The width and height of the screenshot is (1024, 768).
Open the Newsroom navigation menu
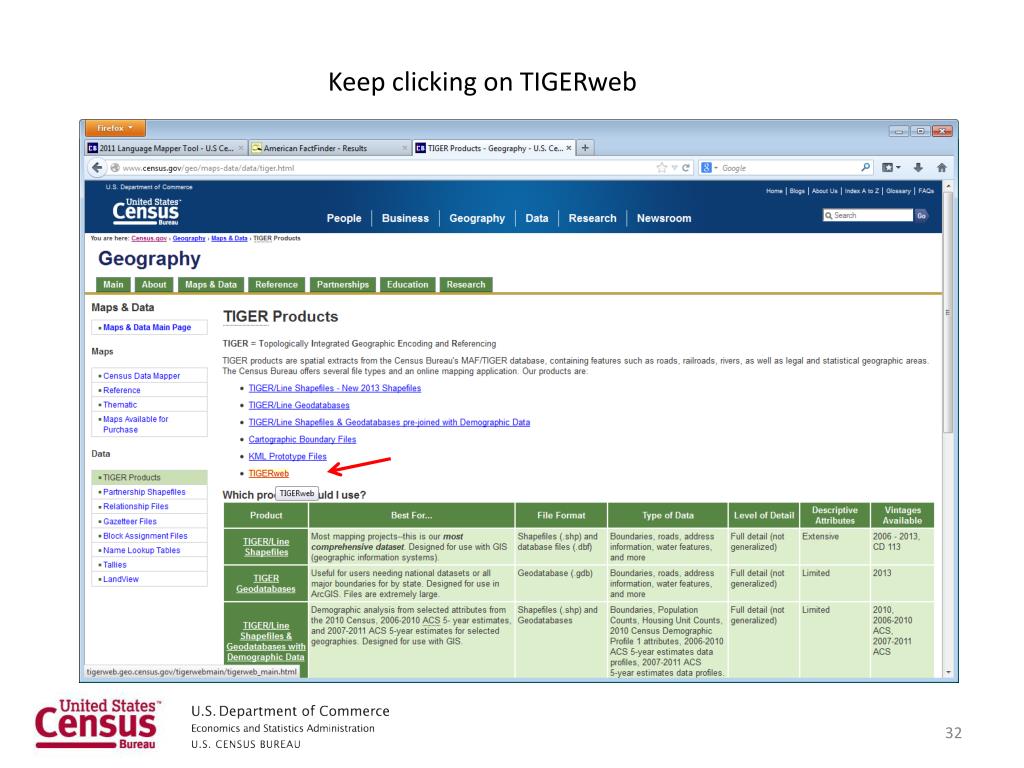664,218
